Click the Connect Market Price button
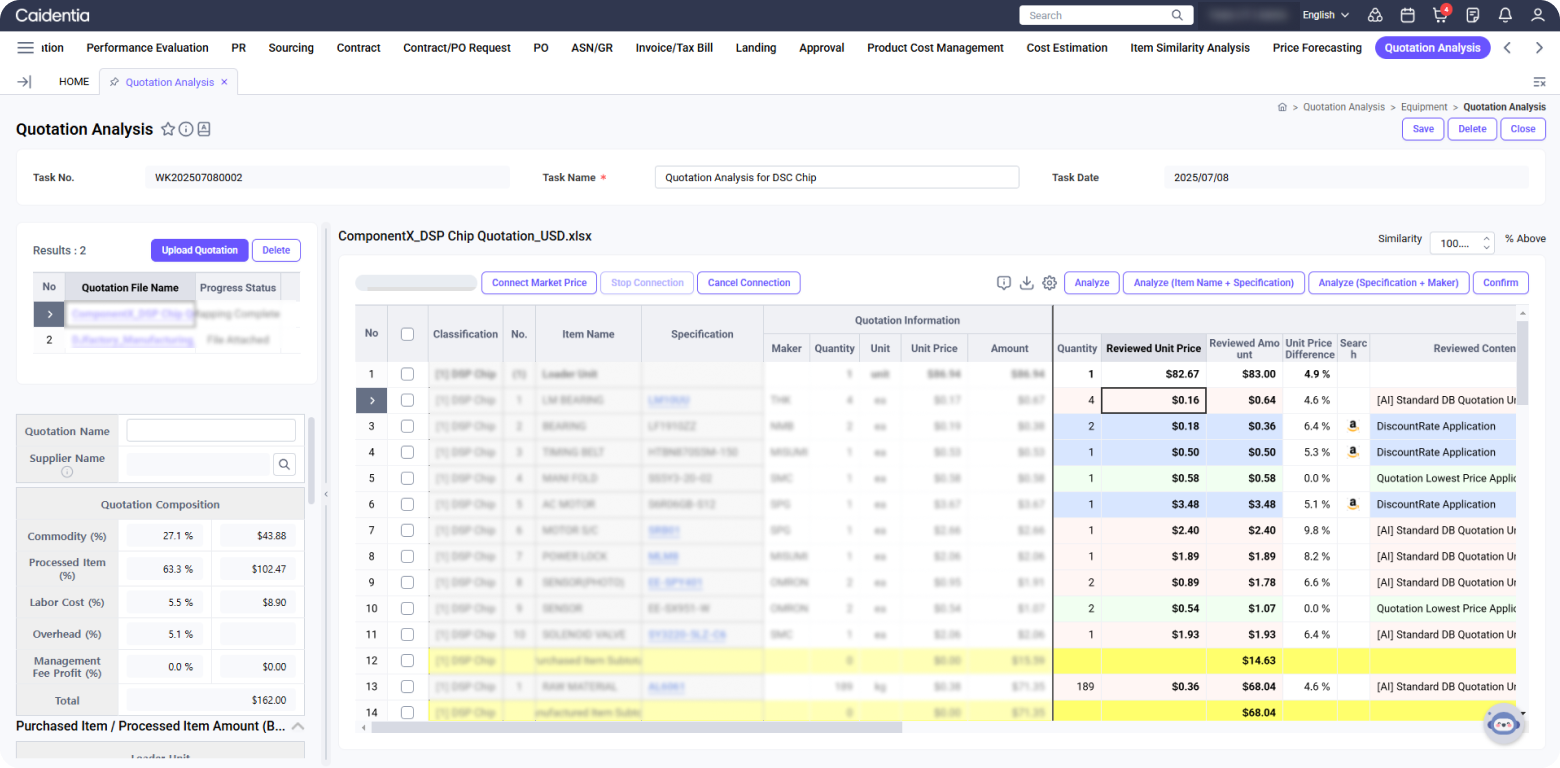The image size is (1560, 768). [x=539, y=283]
